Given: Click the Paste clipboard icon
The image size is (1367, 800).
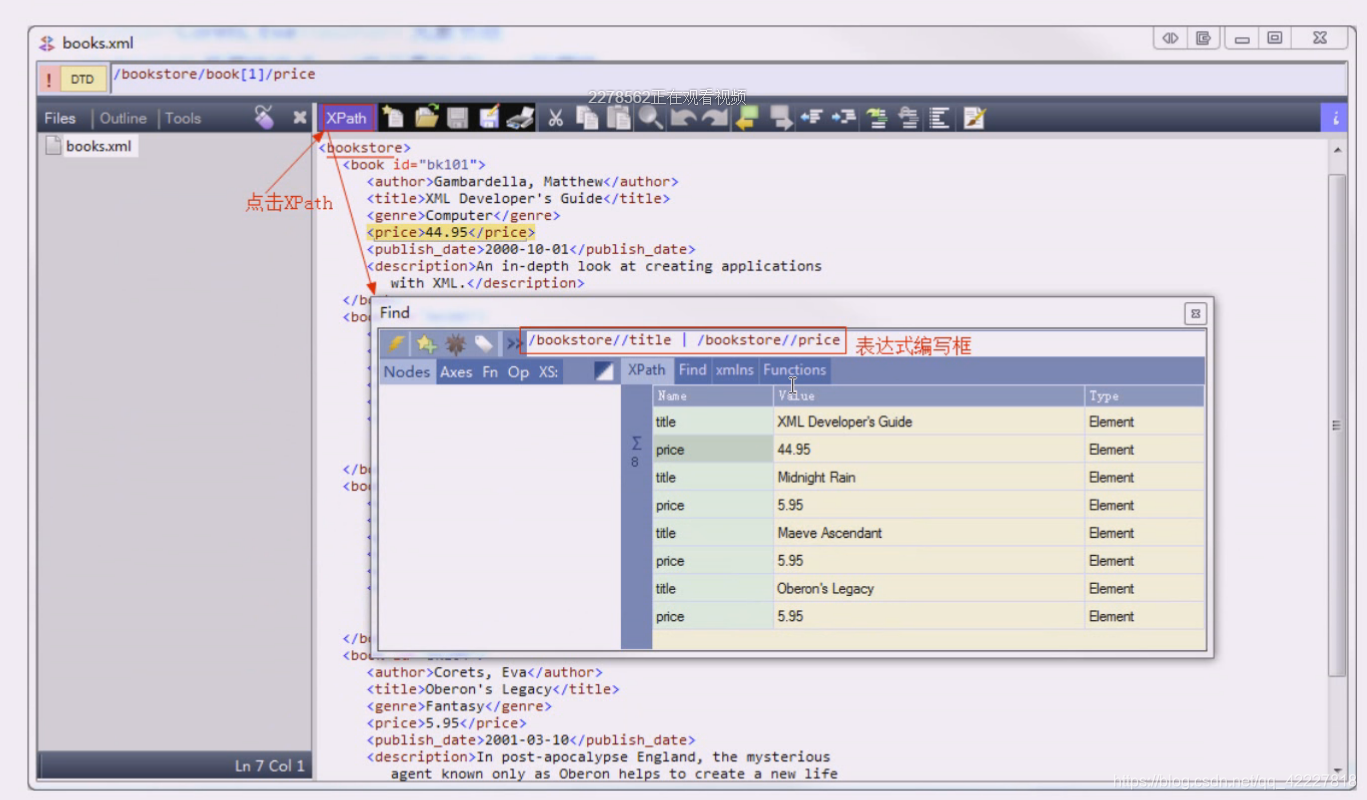Looking at the screenshot, I should (619, 118).
